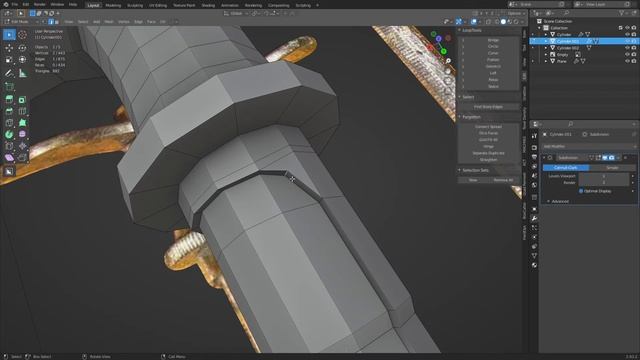Select the Annotate pencil tool
The width and height of the screenshot is (640, 360).
(9, 73)
